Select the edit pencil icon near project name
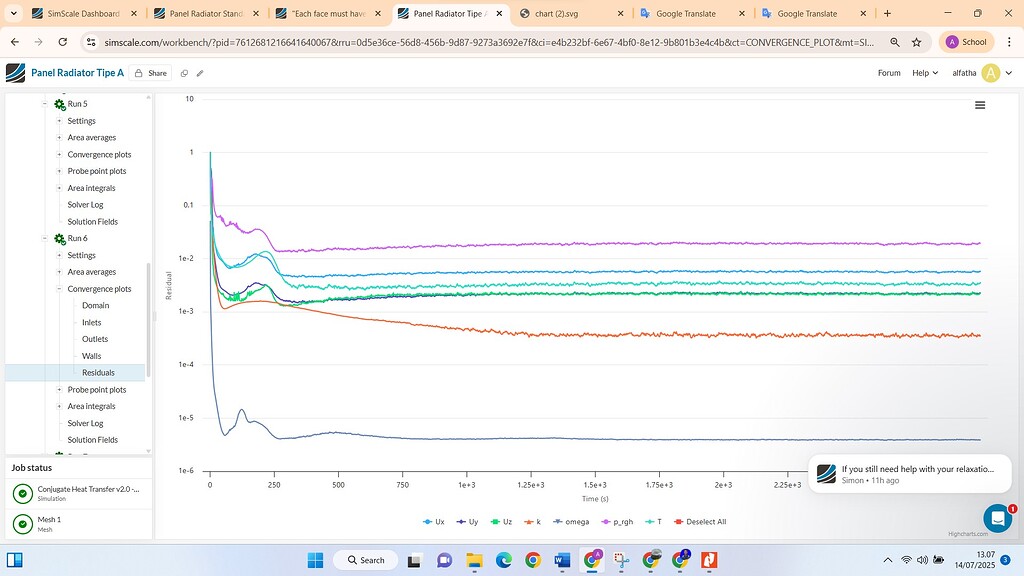 click(x=199, y=73)
